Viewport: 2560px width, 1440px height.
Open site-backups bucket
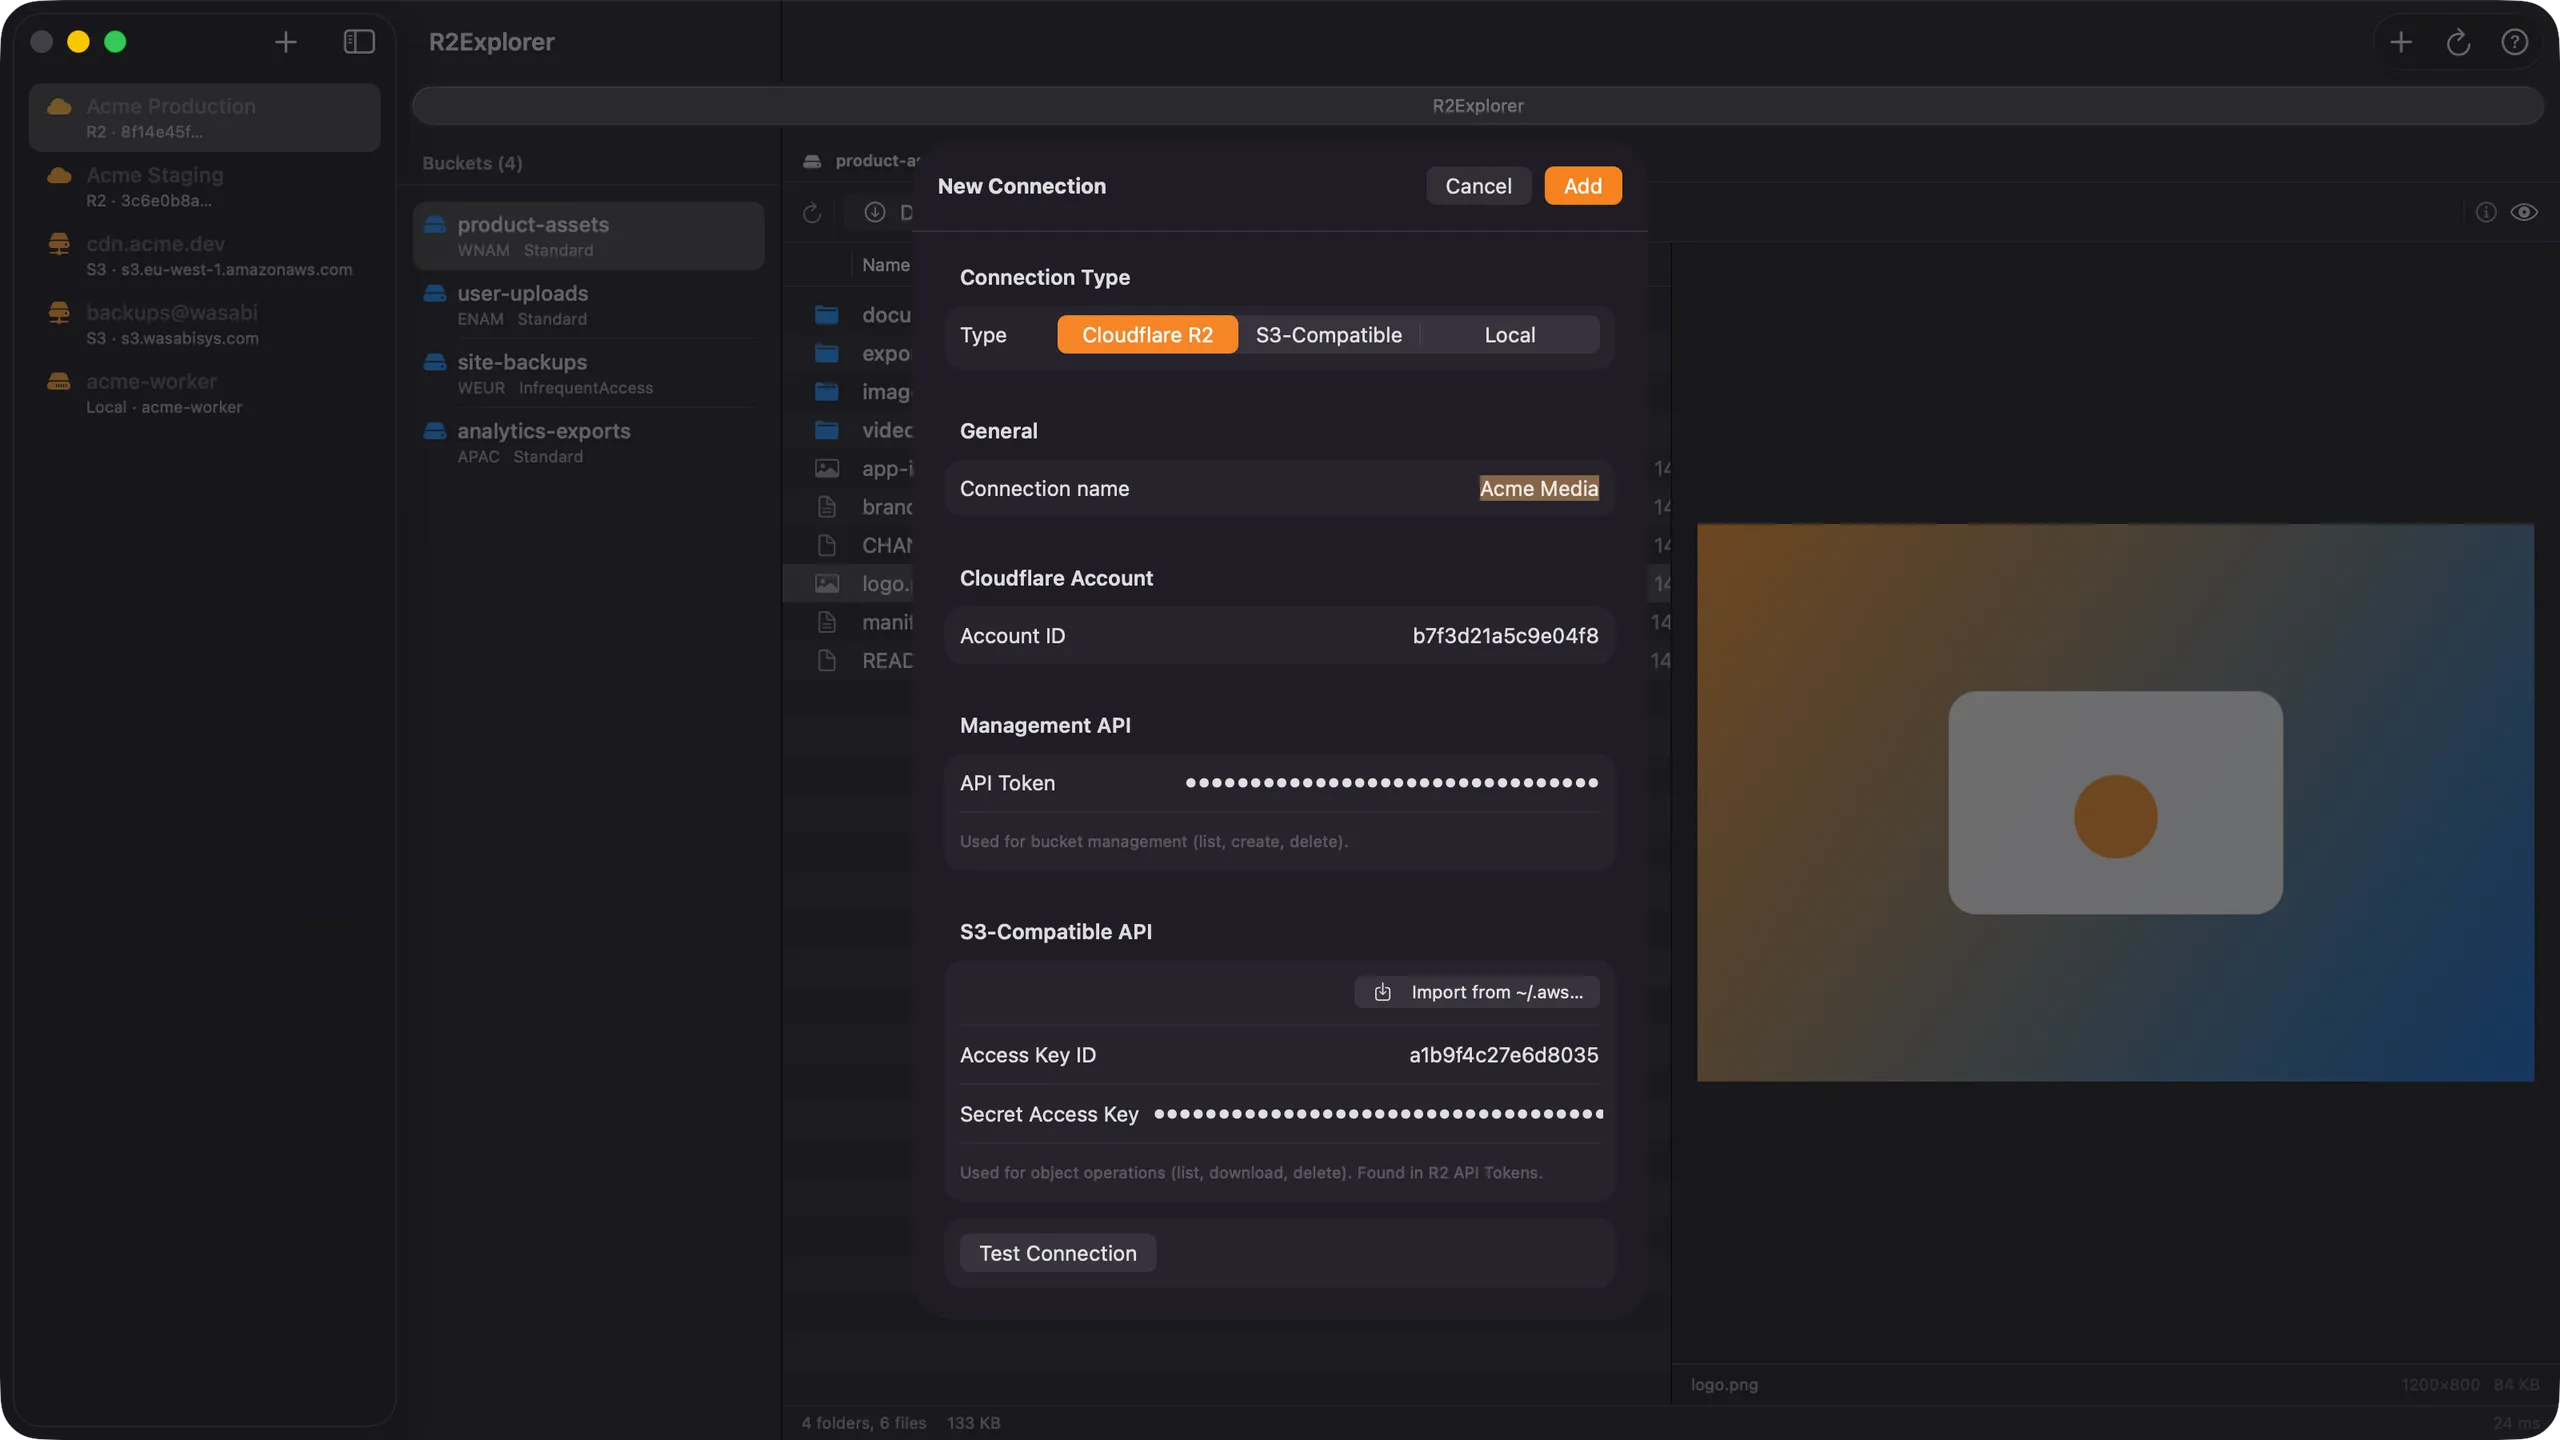pyautogui.click(x=589, y=374)
